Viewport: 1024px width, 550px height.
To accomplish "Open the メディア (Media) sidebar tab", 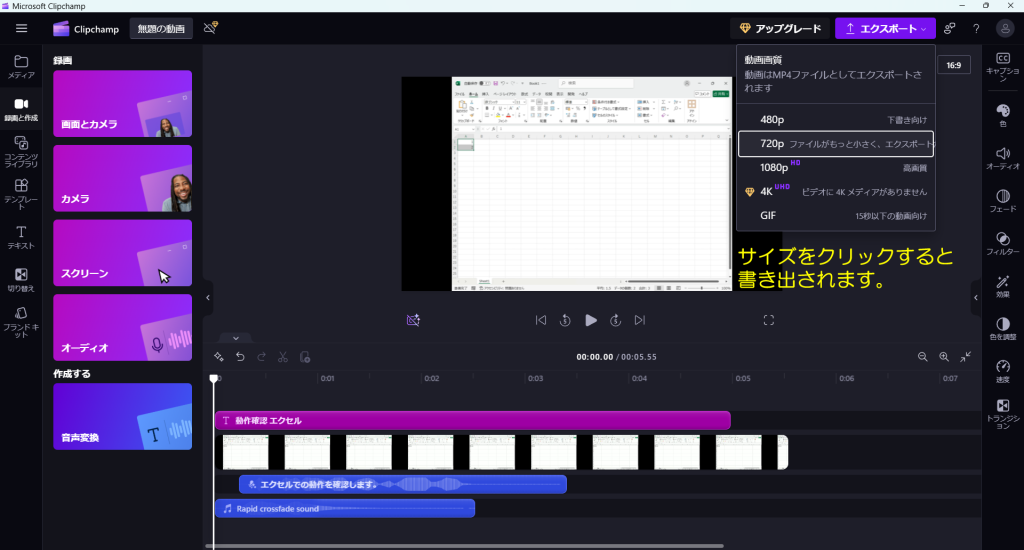I will pyautogui.click(x=21, y=66).
